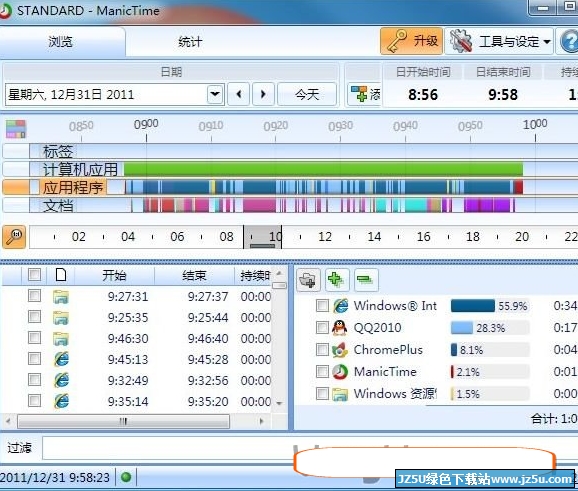Screen dimensions: 578x491
Task: Click the list vertical scrollbar up arrow
Action: [279, 273]
